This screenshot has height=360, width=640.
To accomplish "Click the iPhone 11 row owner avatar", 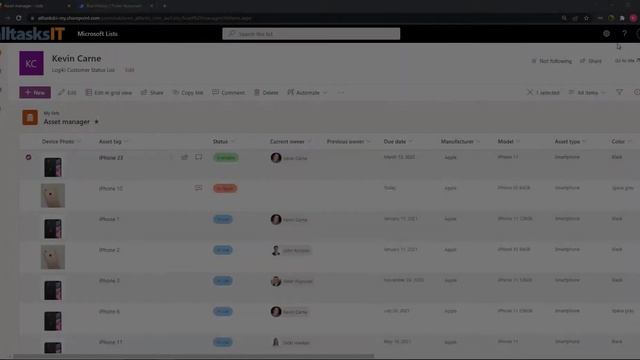I will (276, 342).
